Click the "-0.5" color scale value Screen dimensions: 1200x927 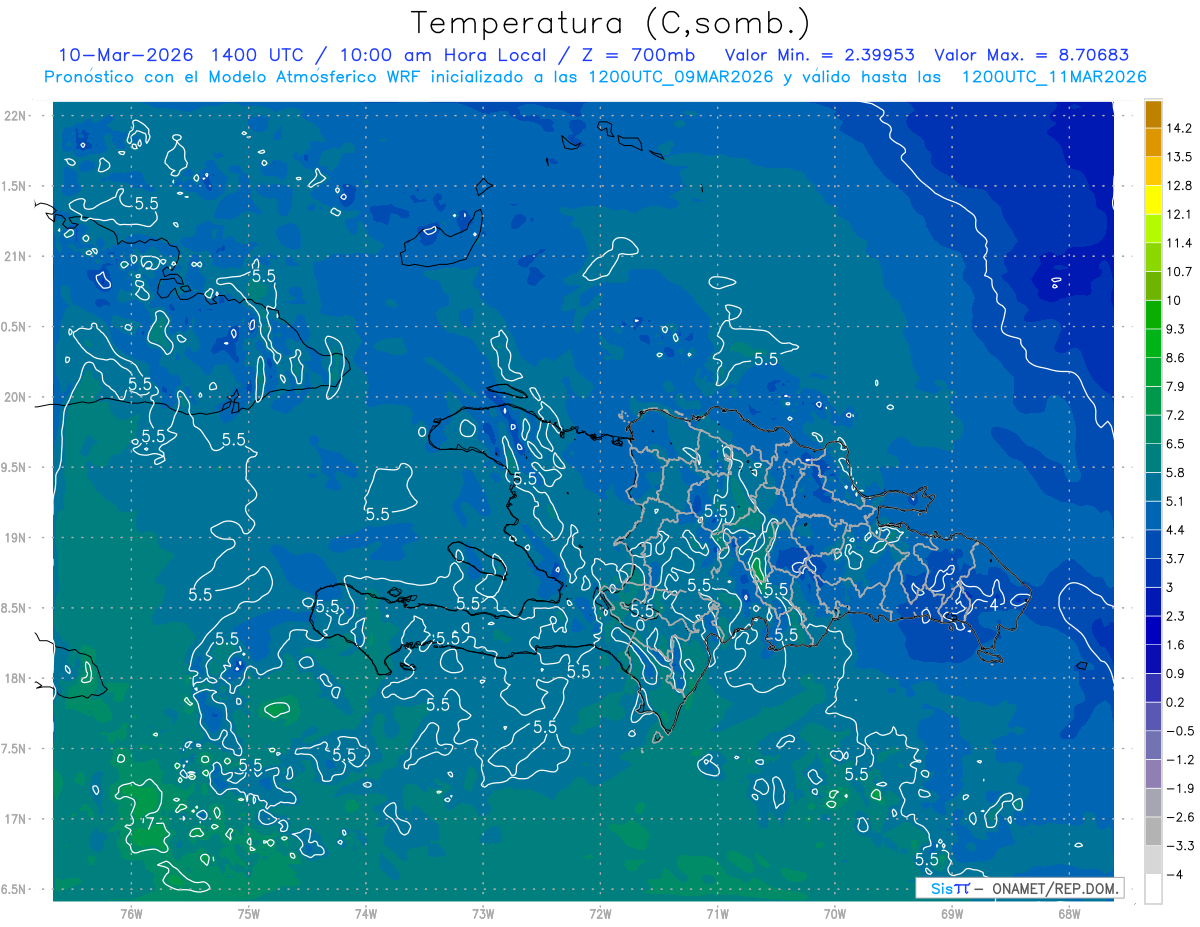(x=1180, y=731)
